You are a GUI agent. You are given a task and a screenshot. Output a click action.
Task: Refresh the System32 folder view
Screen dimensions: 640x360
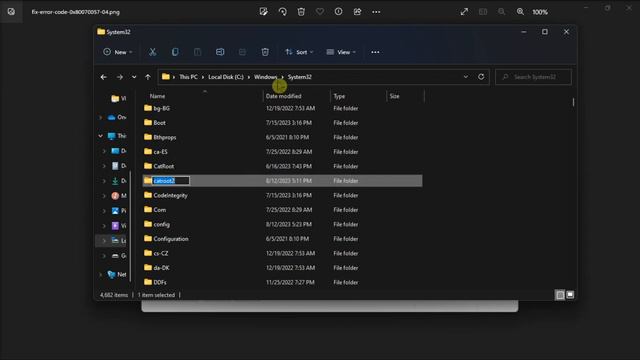point(481,77)
